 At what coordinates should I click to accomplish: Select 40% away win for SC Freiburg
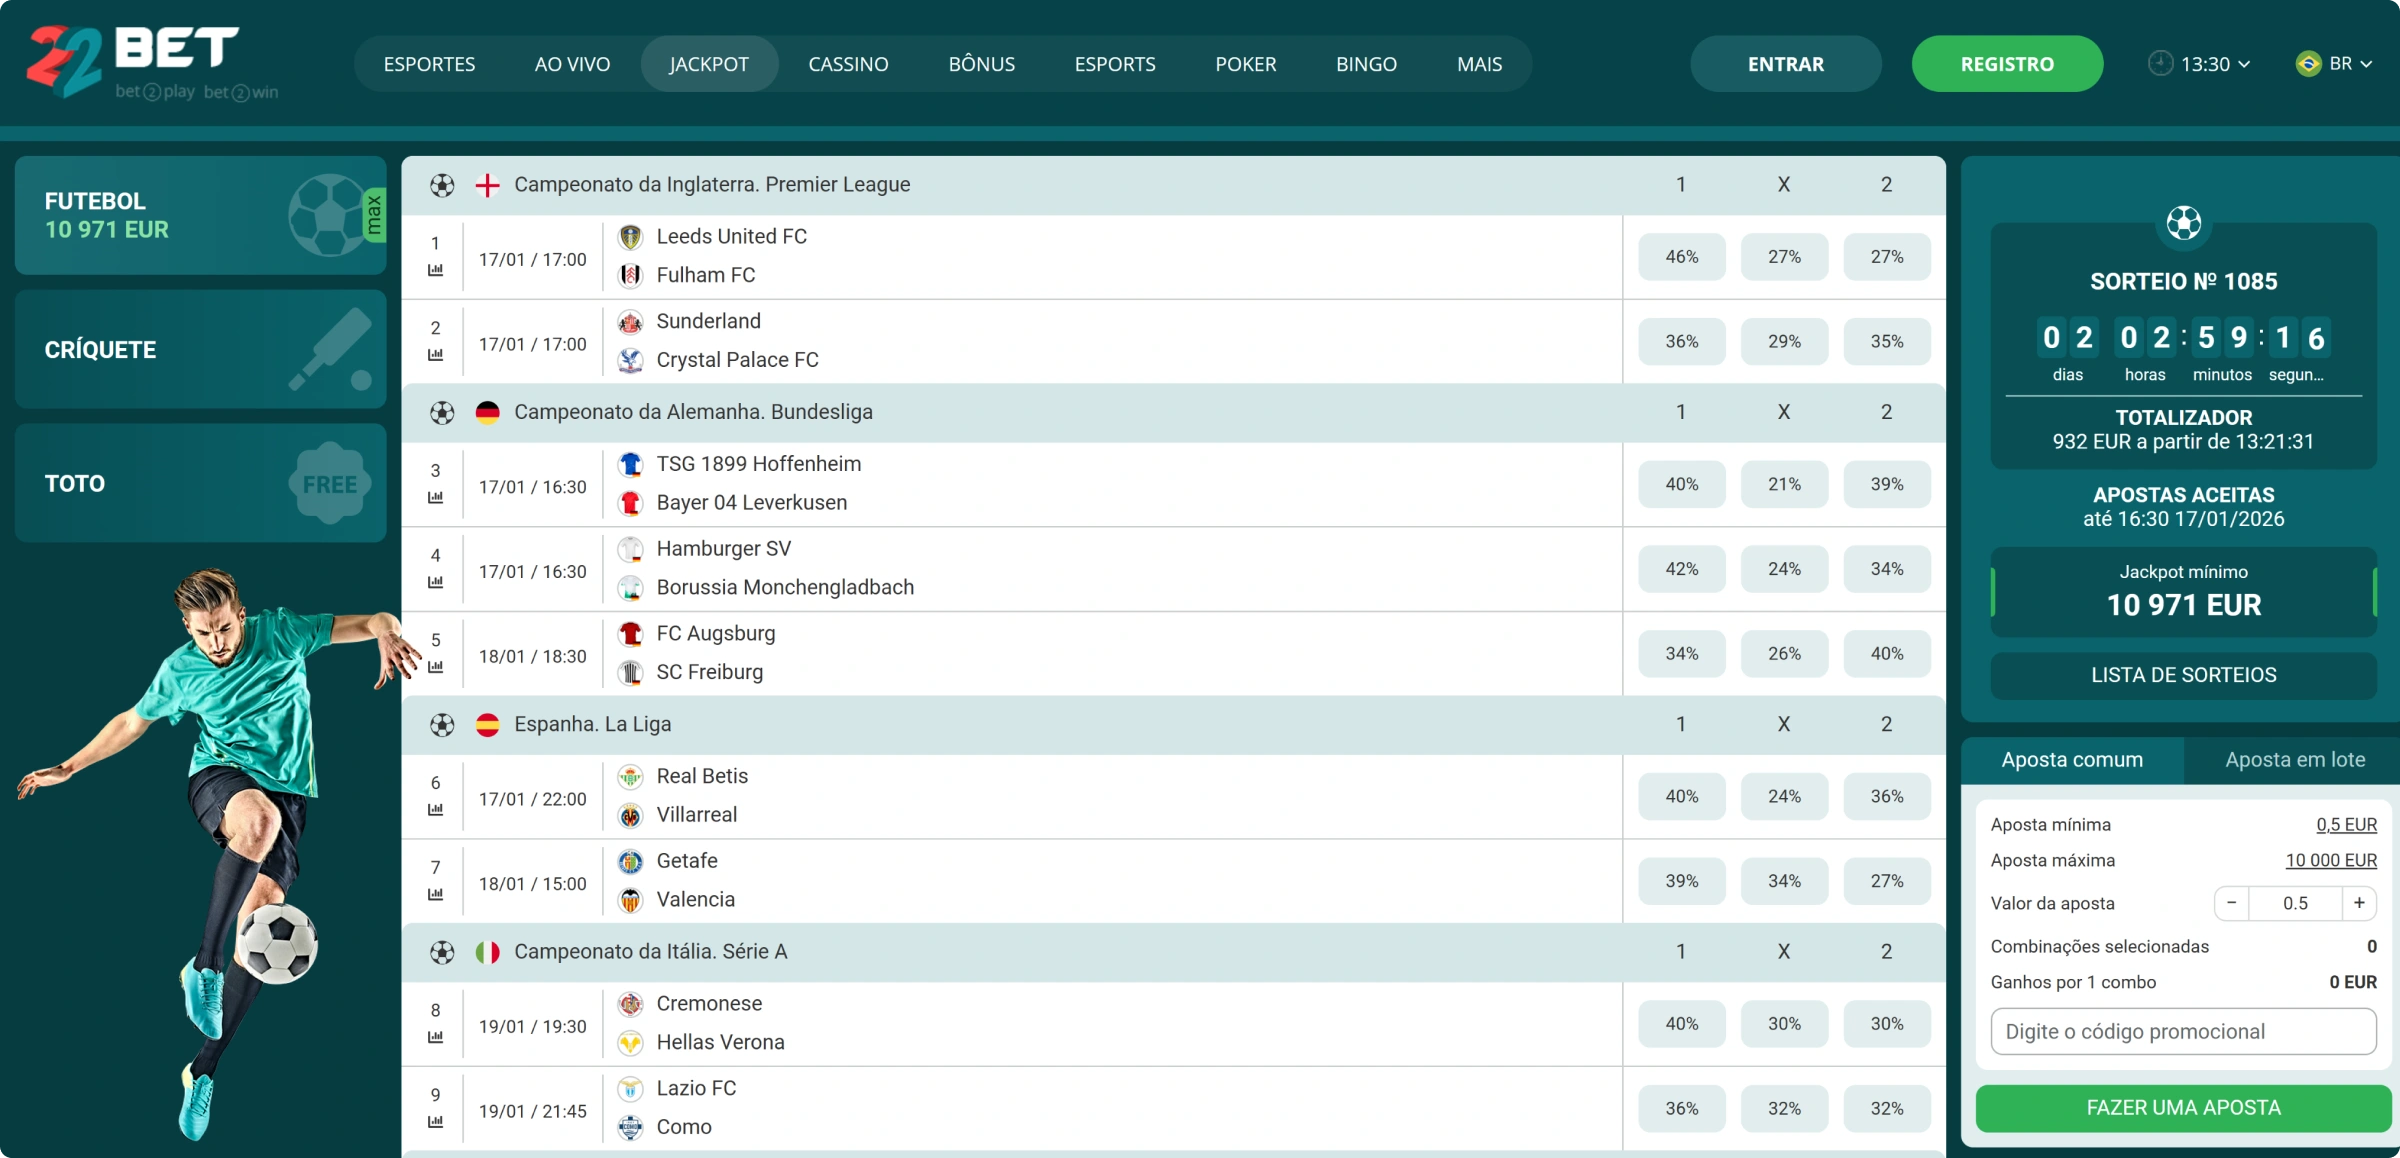click(x=1887, y=653)
